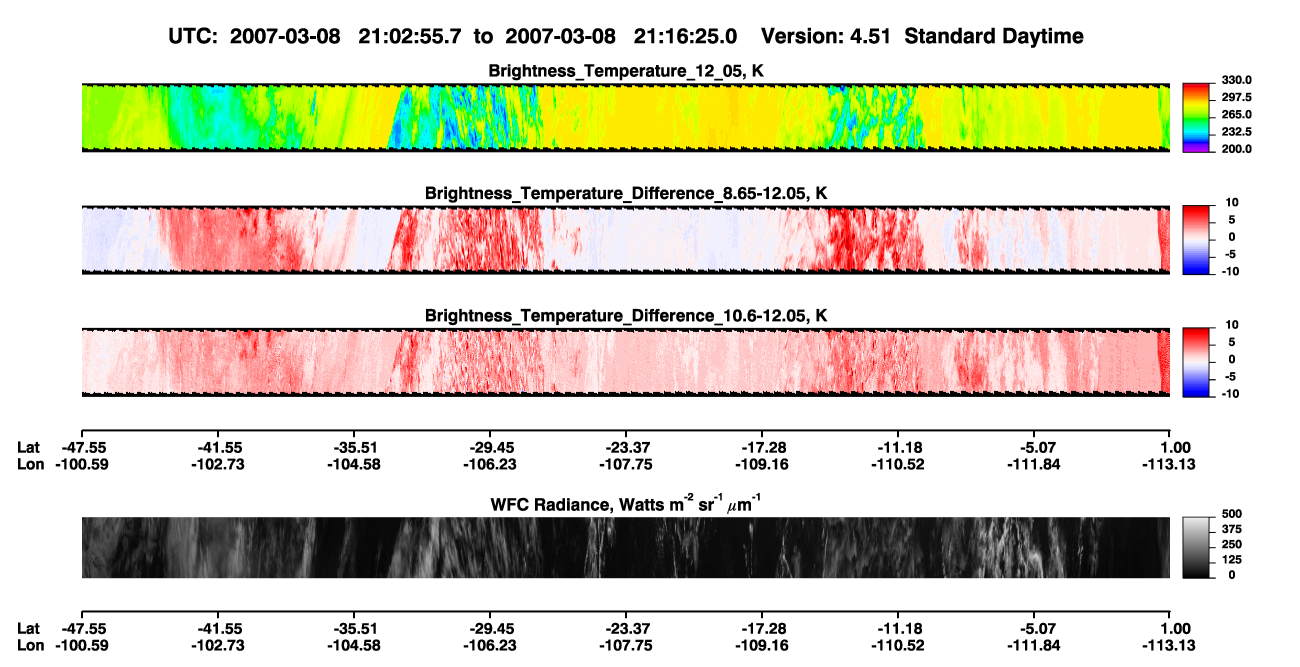Click the bottom axis longitude value -113.13

click(1167, 645)
